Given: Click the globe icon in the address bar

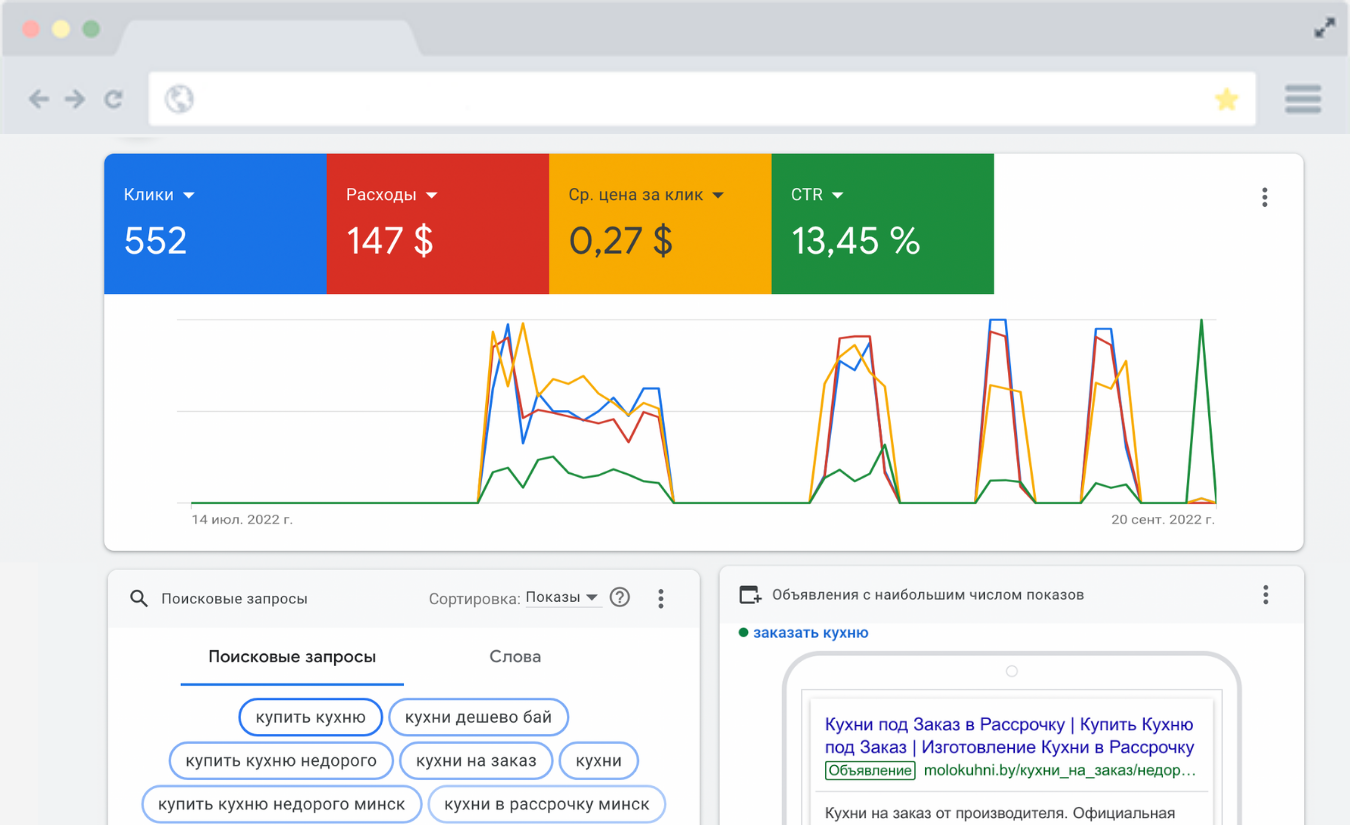Looking at the screenshot, I should 179,99.
